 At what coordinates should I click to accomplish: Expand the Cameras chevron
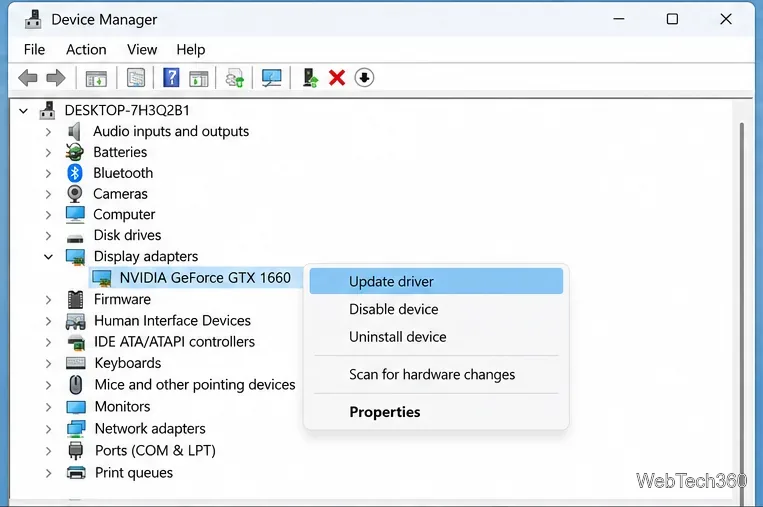[48, 194]
